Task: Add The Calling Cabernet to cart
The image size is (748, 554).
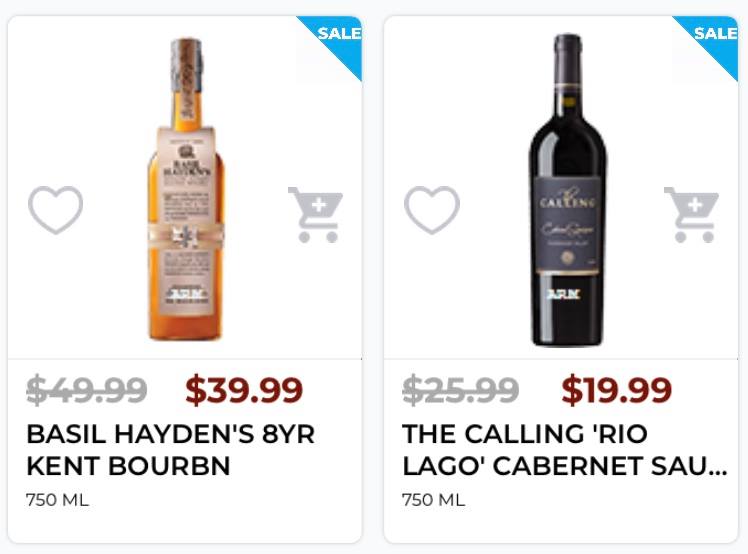Action: pyautogui.click(x=691, y=214)
